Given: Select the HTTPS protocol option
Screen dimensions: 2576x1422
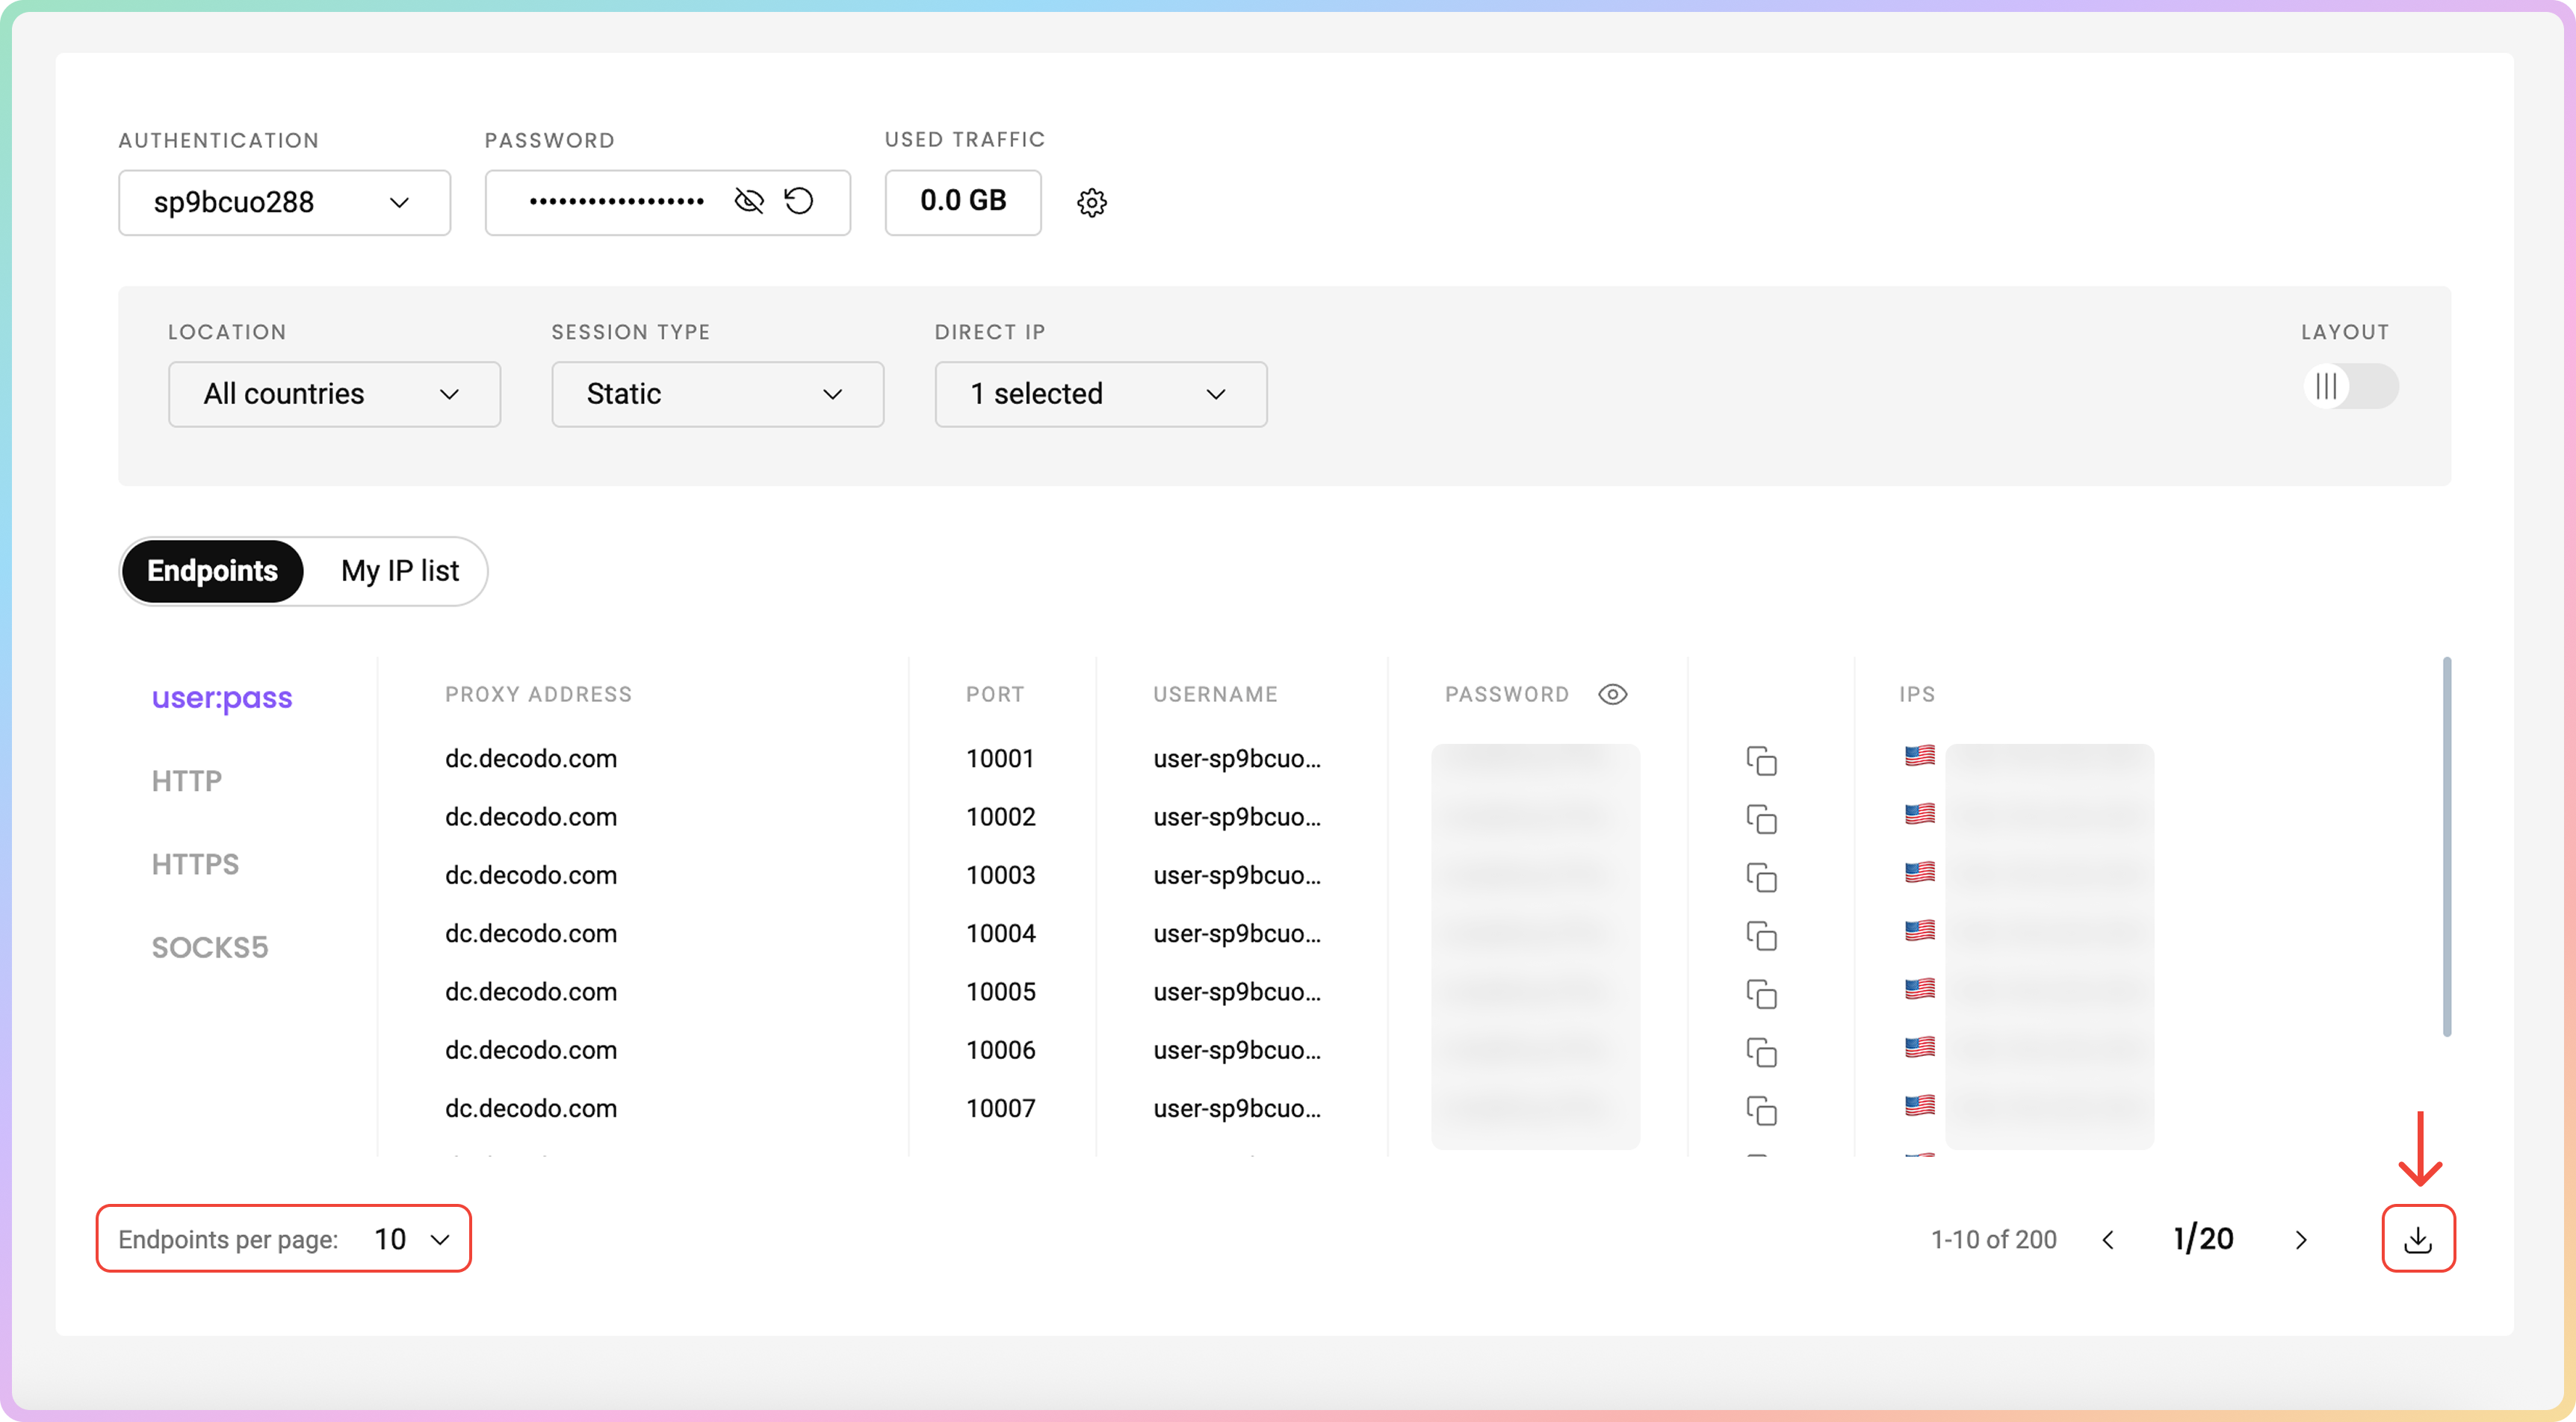Looking at the screenshot, I should tap(195, 864).
